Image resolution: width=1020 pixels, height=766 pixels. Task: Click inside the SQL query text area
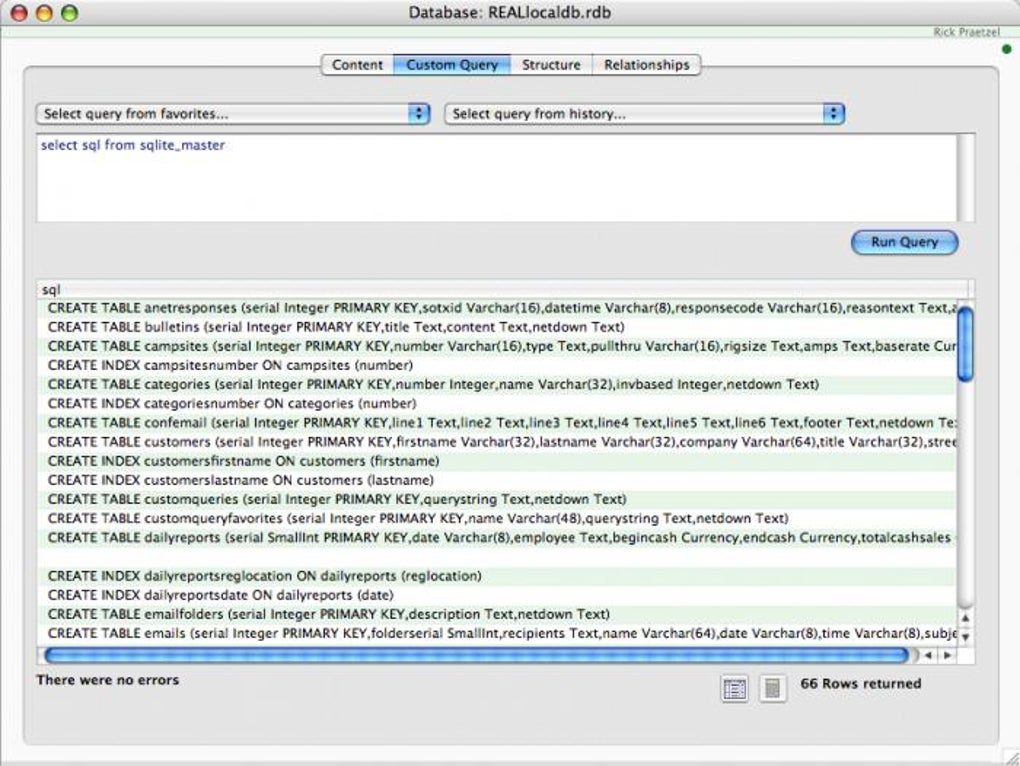pos(497,178)
